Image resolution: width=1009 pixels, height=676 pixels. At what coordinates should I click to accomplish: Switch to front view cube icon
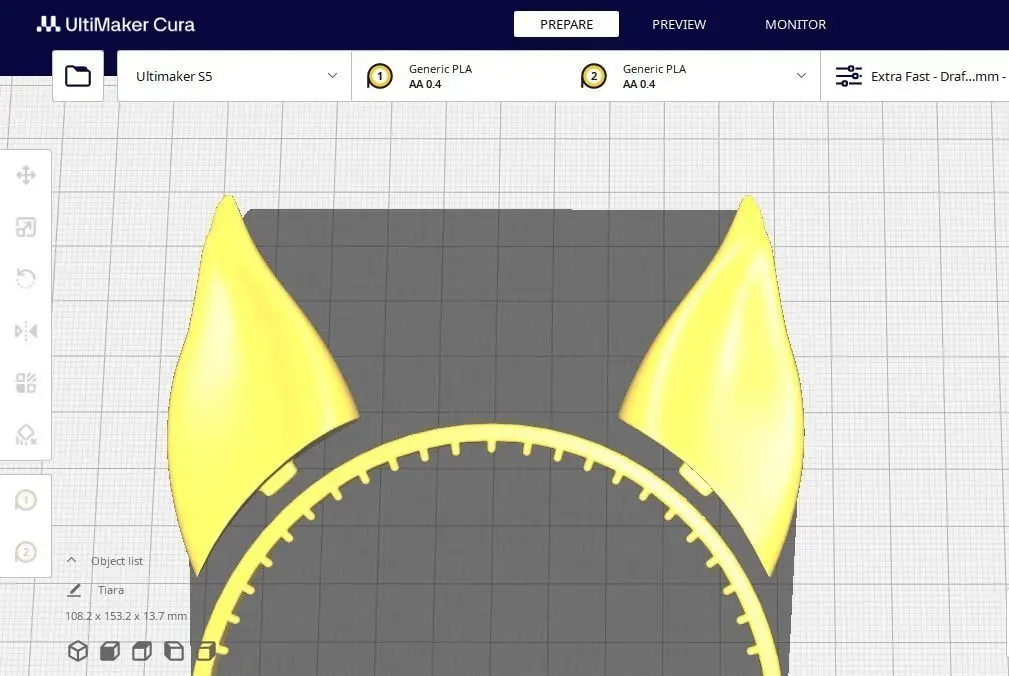point(110,651)
